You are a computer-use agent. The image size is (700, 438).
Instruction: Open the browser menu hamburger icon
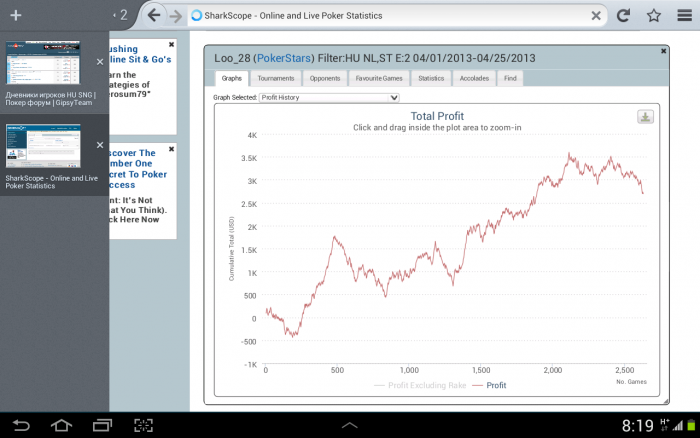pos(684,16)
